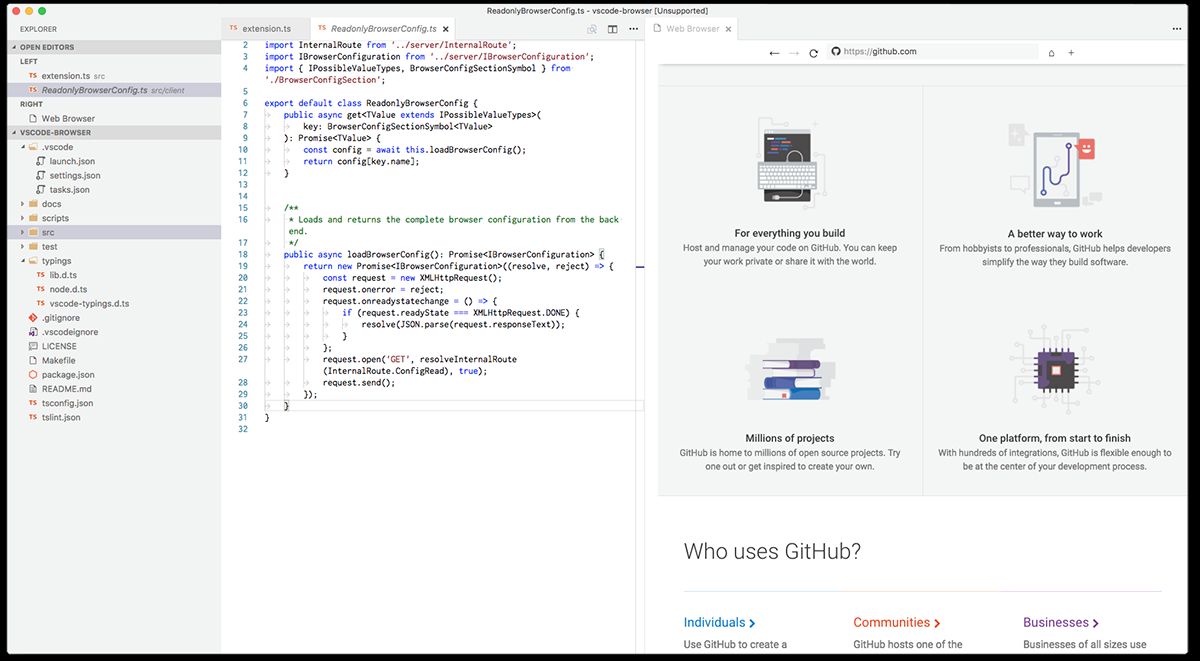
Task: Activate the Web Browser tab
Action: (692, 29)
